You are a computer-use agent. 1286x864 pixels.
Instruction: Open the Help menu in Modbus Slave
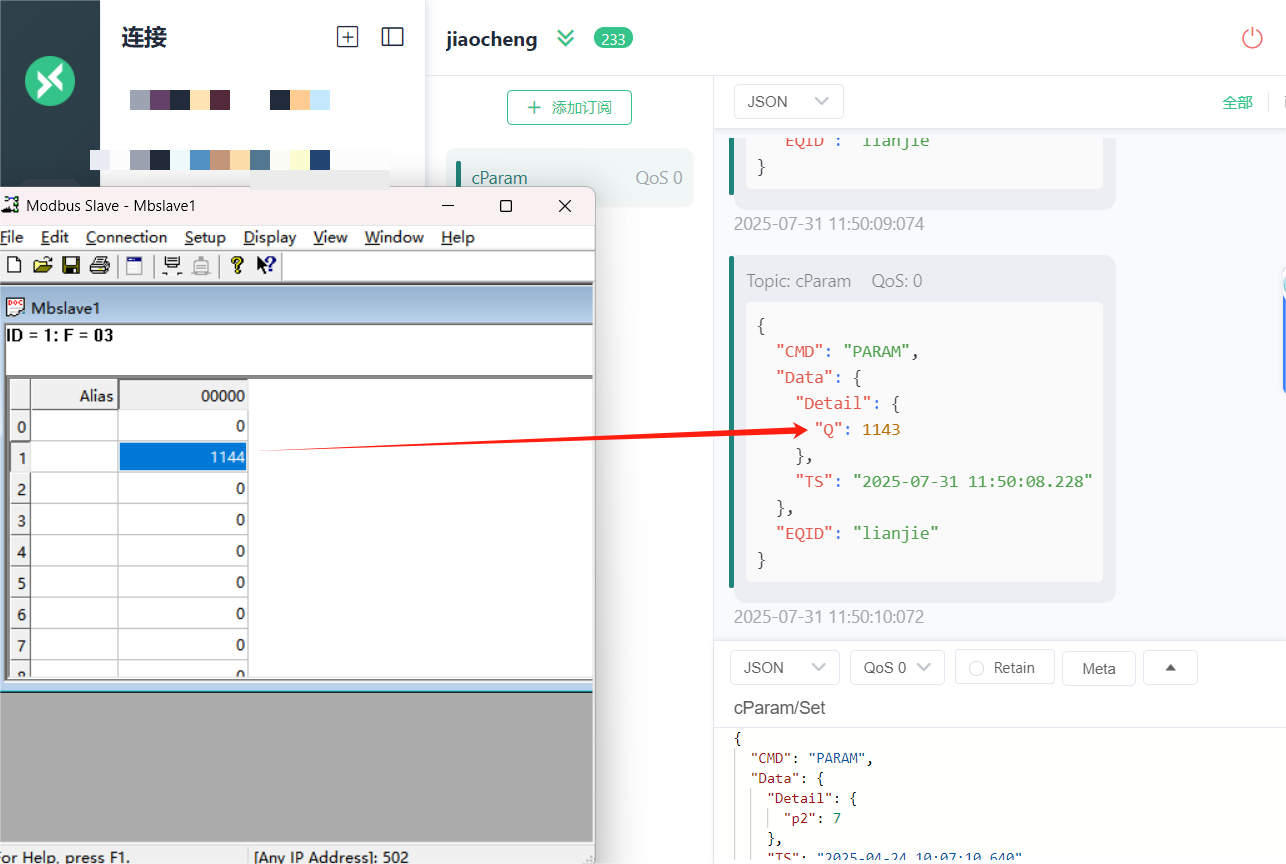click(x=457, y=237)
